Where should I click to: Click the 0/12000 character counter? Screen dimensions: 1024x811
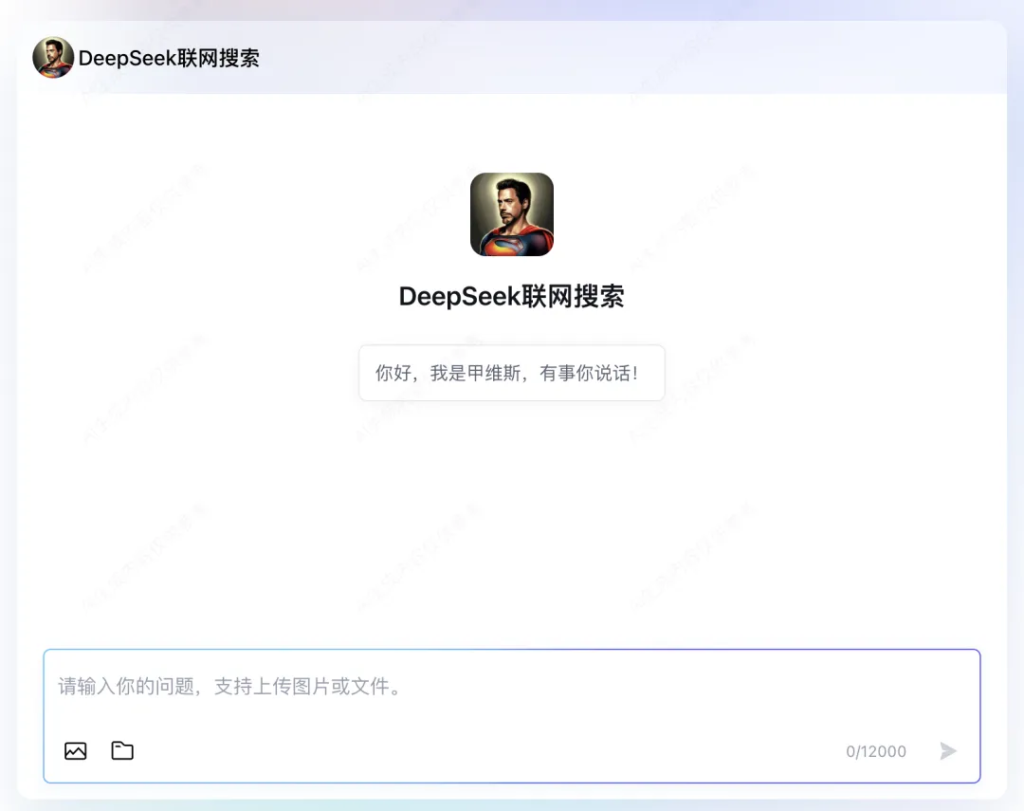click(876, 752)
